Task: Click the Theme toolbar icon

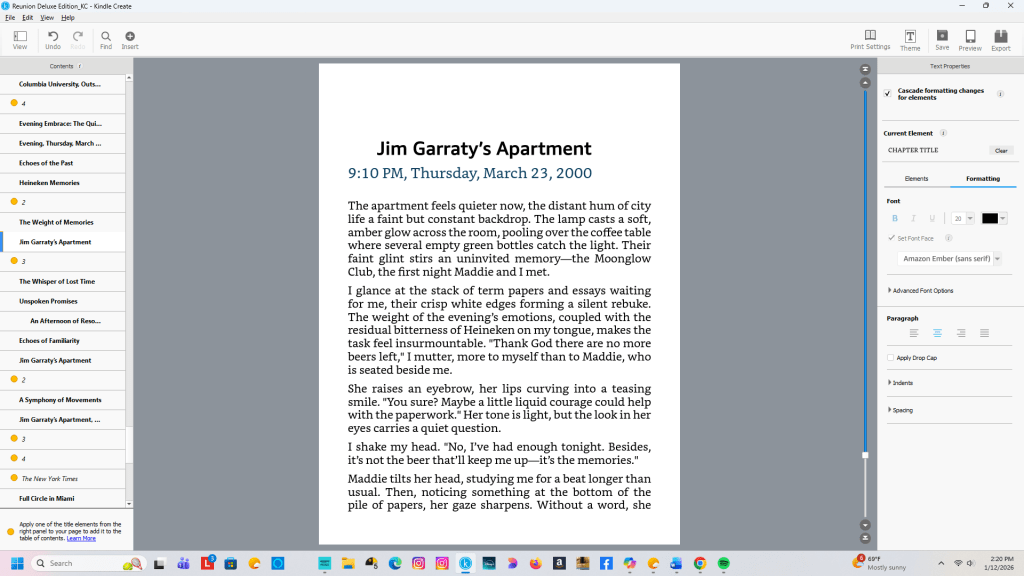Action: 910,39
